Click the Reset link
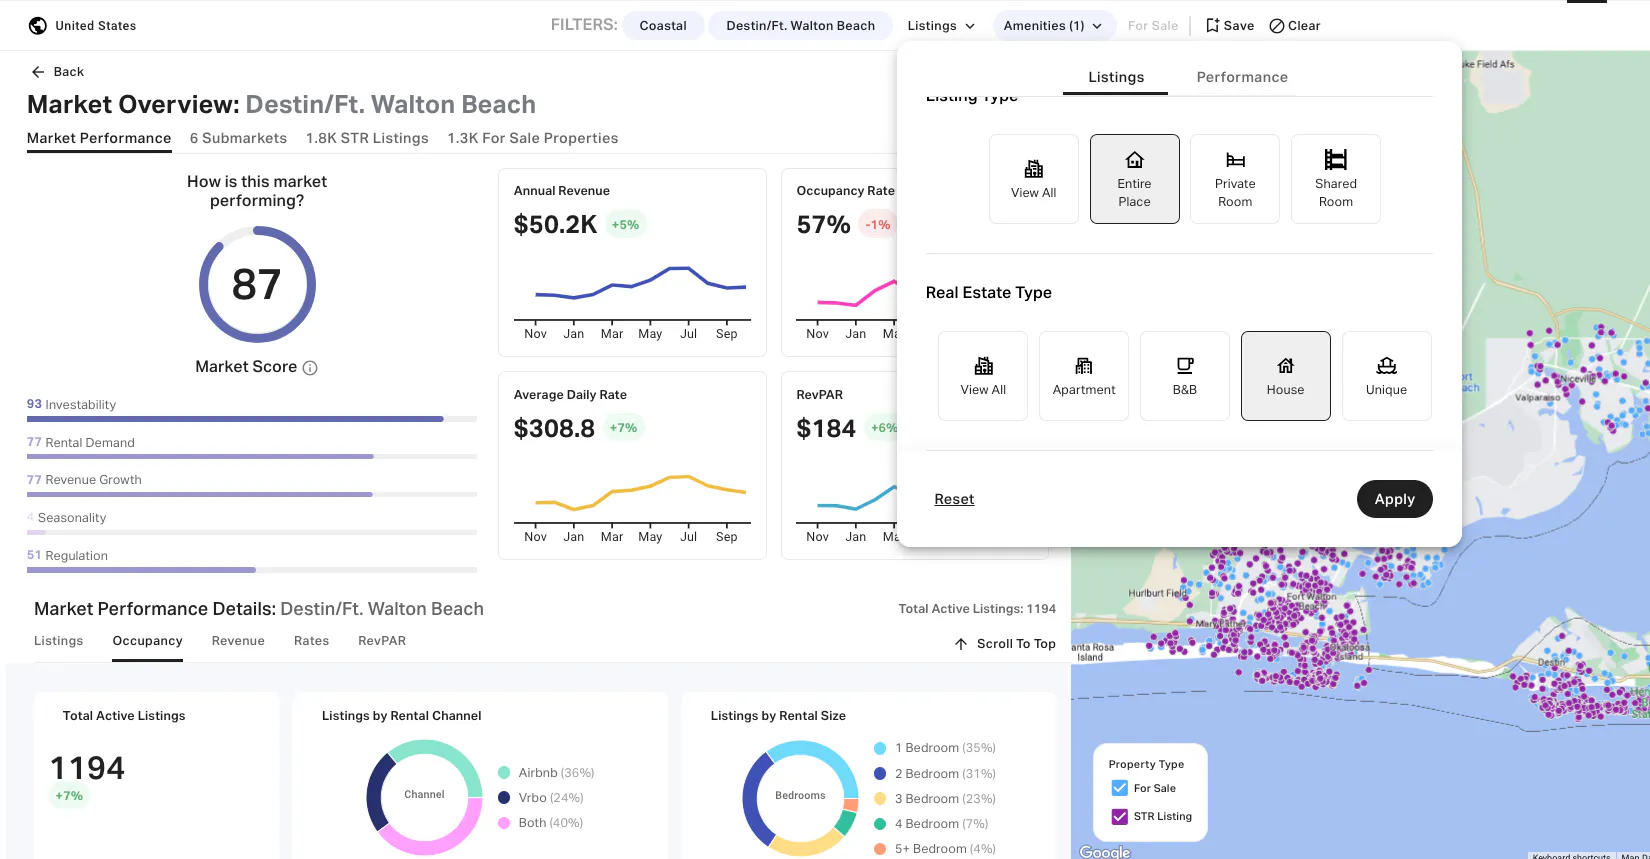This screenshot has width=1650, height=859. [x=954, y=499]
